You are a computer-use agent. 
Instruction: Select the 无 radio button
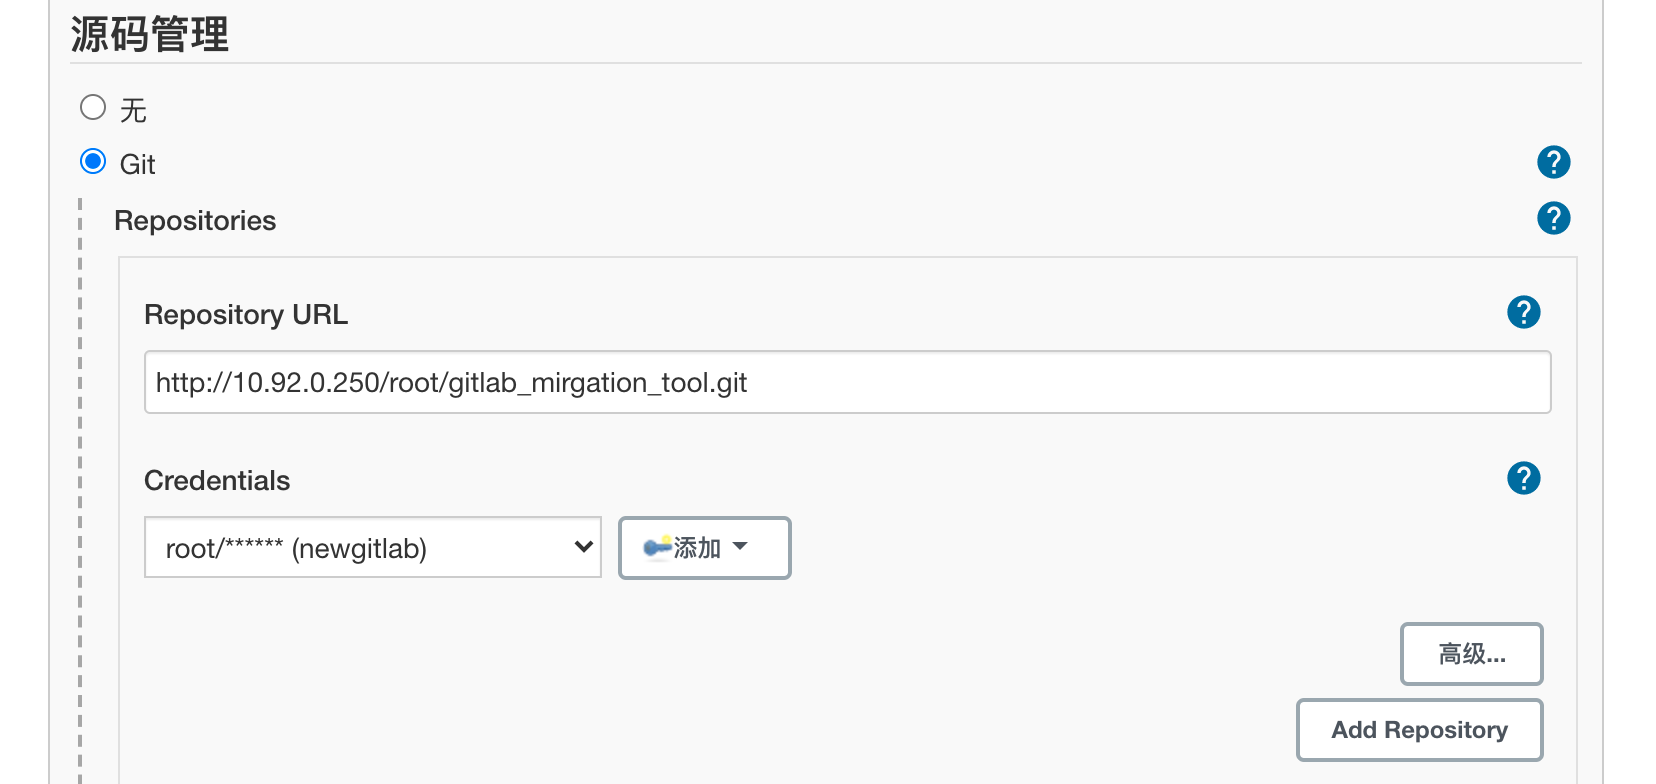point(93,107)
